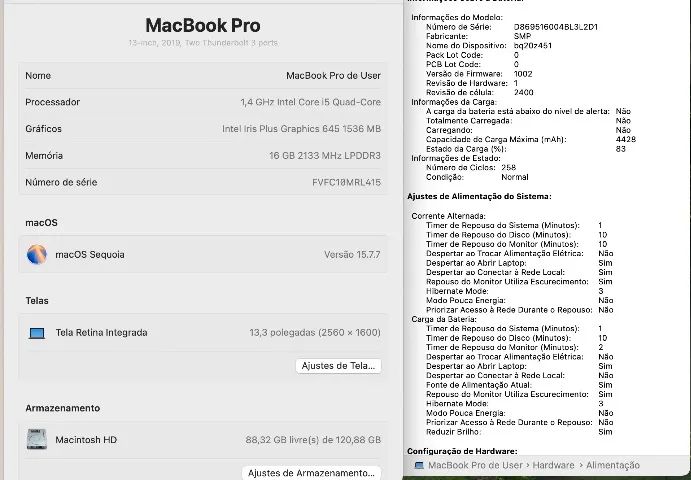Click the Corrente Alternada subsection heading
Image resolution: width=691 pixels, height=480 pixels.
[449, 216]
